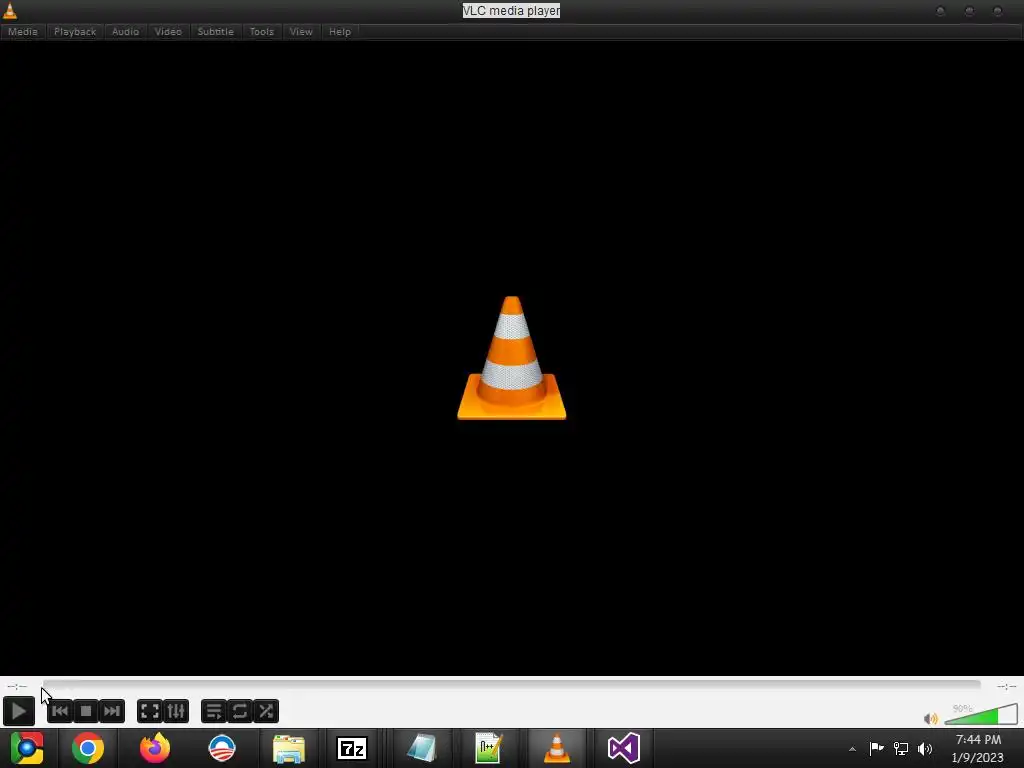Open the Media menu
This screenshot has width=1024, height=768.
click(23, 31)
